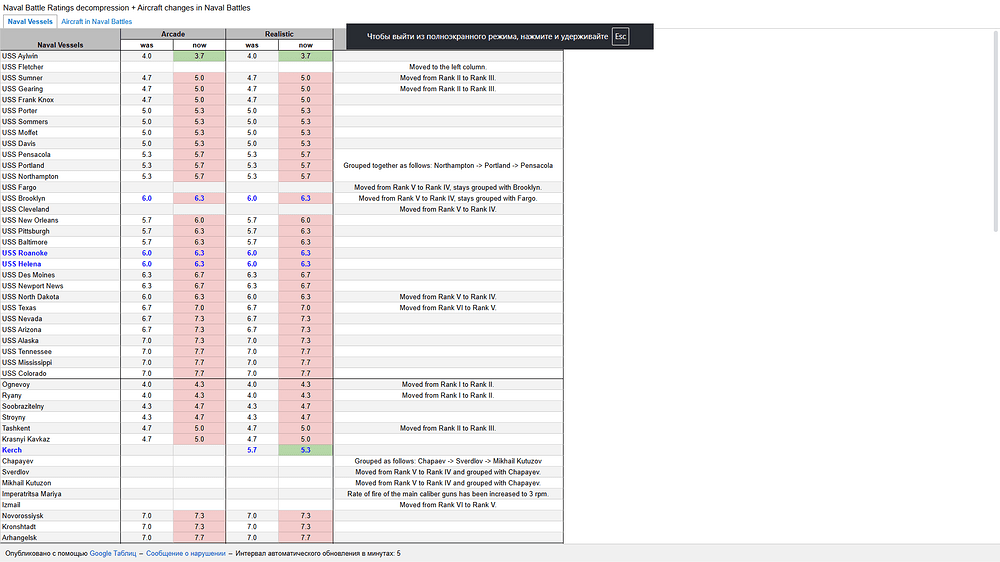Screen dimensions: 1000x562
Task: Click the USS Tennessee cell
Action: point(60,351)
